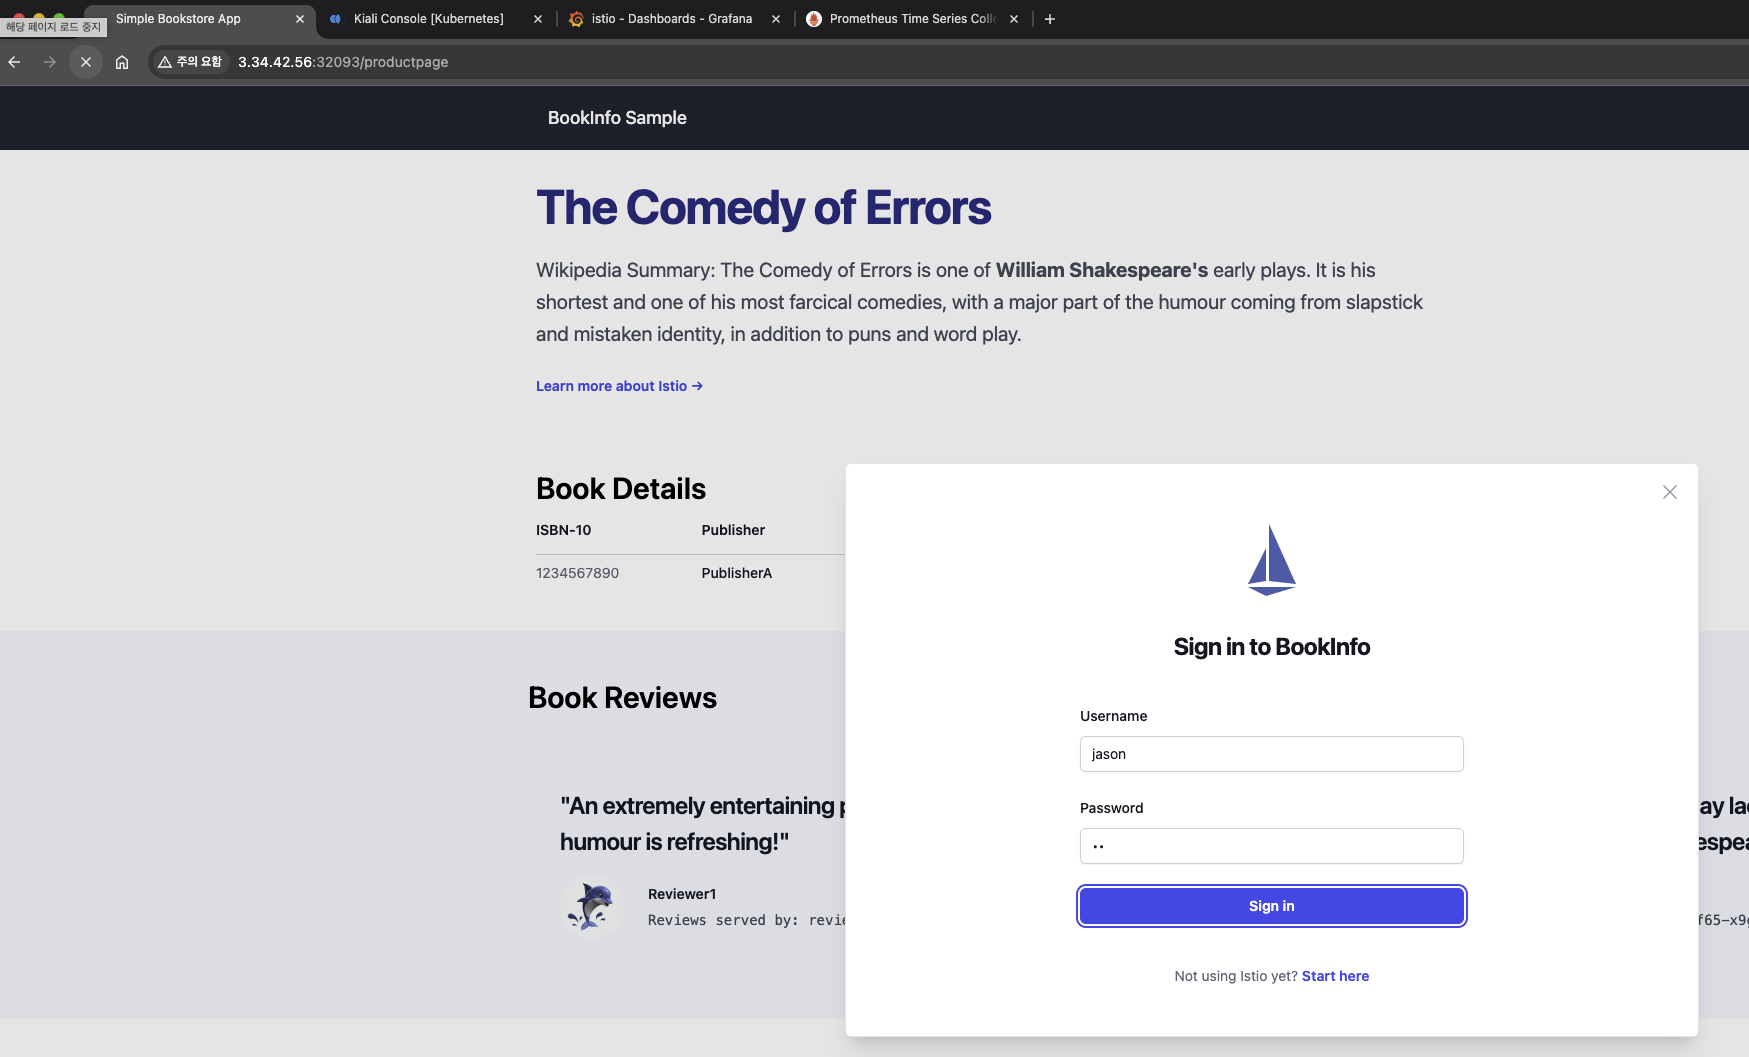This screenshot has height=1057, width=1749.
Task: Switch to istio Dashboards Grafana tab
Action: (x=671, y=19)
